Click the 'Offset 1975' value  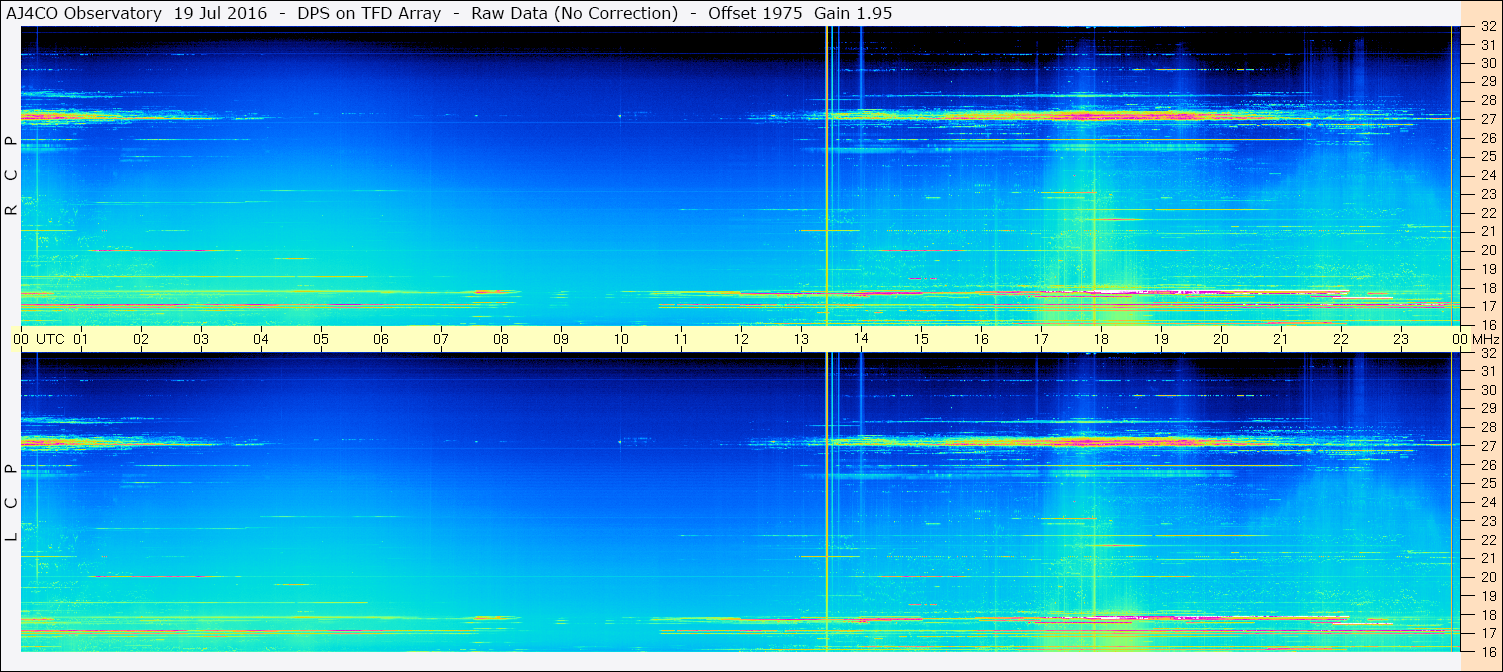coord(749,13)
